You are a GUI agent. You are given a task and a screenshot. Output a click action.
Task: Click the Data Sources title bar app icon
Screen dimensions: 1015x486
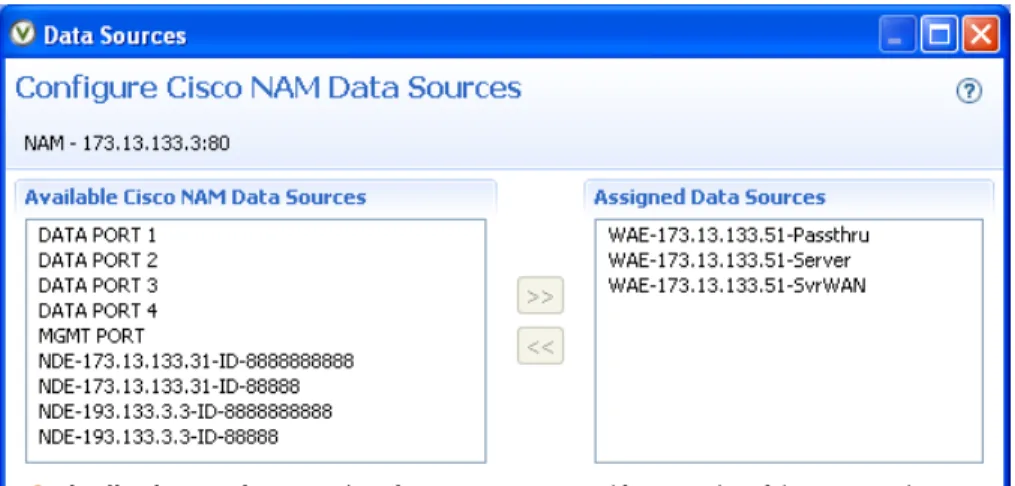24,35
